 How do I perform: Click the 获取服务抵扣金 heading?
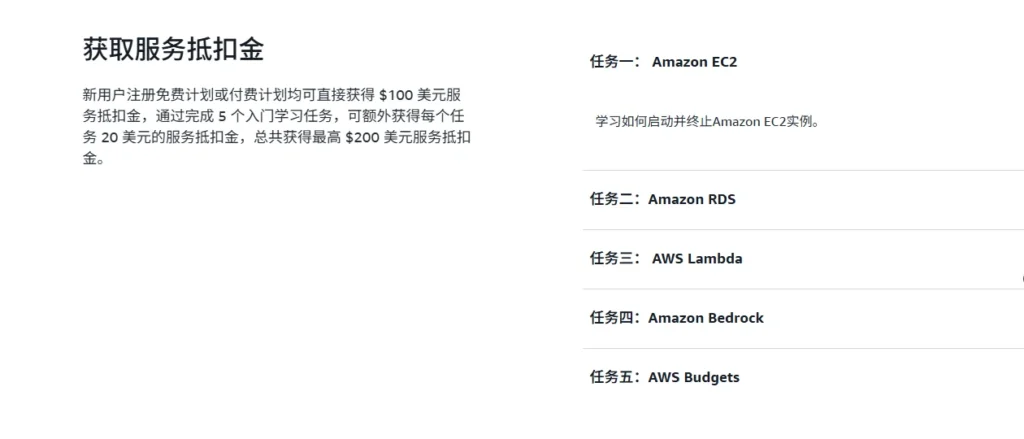tap(173, 51)
